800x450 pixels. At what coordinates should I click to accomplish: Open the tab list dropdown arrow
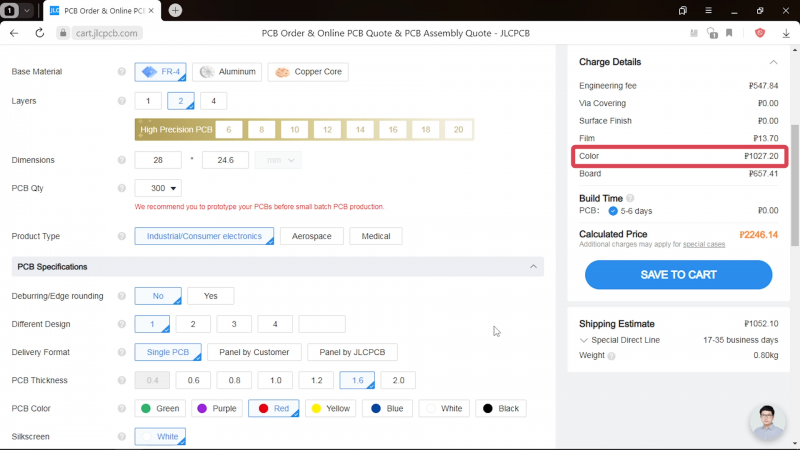click(27, 10)
